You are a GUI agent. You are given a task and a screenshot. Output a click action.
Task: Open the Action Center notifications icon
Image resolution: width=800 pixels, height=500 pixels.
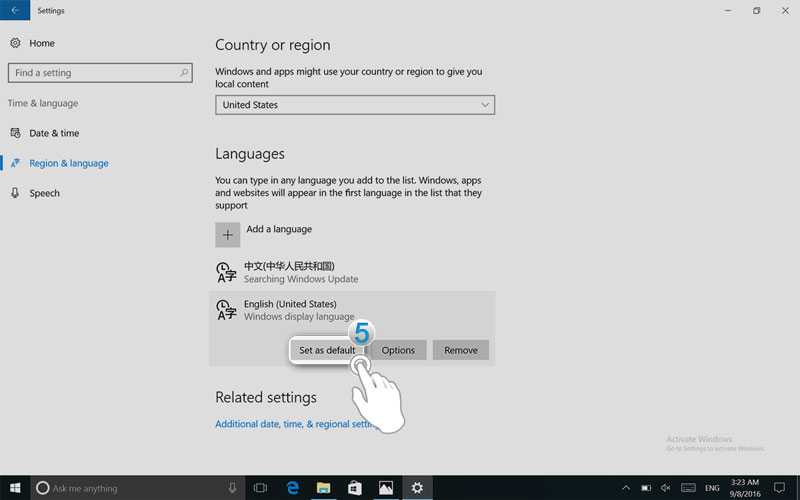[x=779, y=488]
